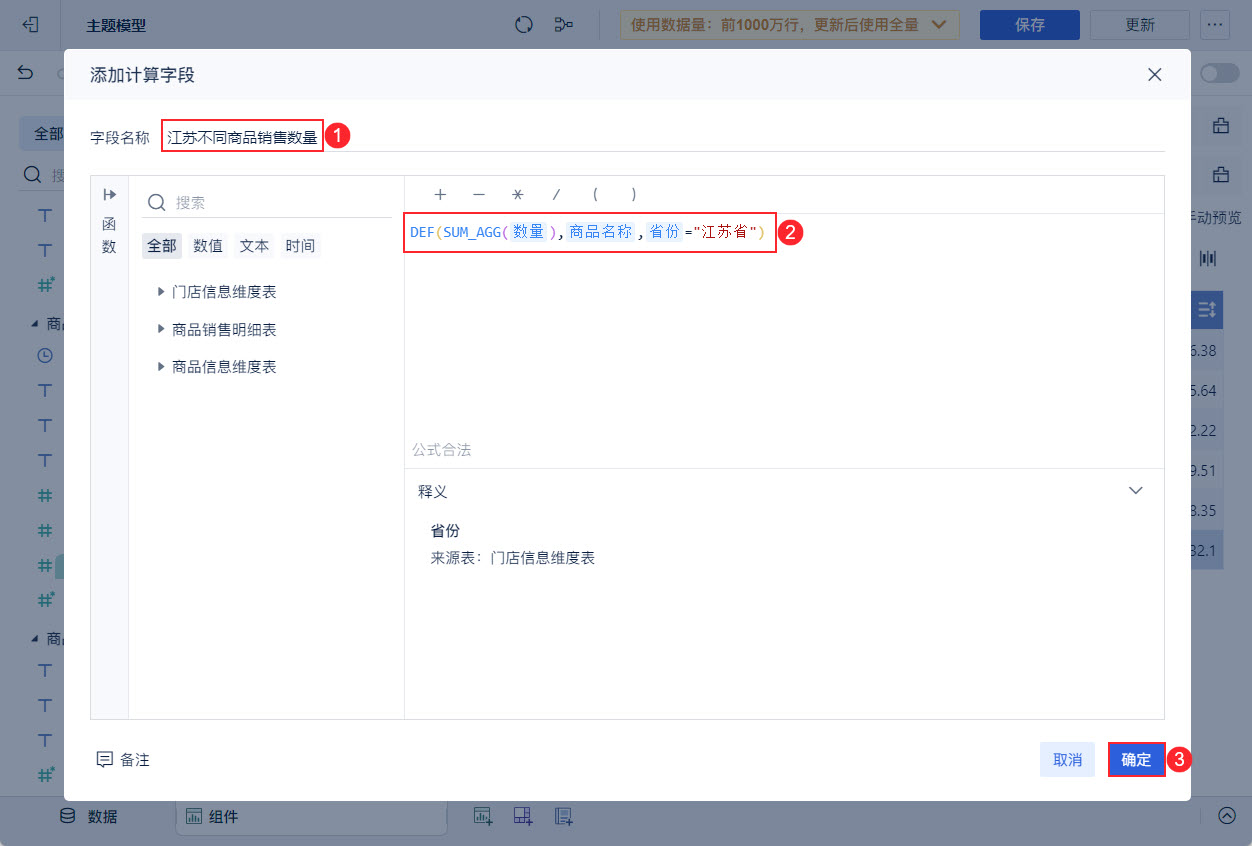Image resolution: width=1252 pixels, height=846 pixels.
Task: Expand the 门店信息维度表 tree node
Action: tap(161, 292)
